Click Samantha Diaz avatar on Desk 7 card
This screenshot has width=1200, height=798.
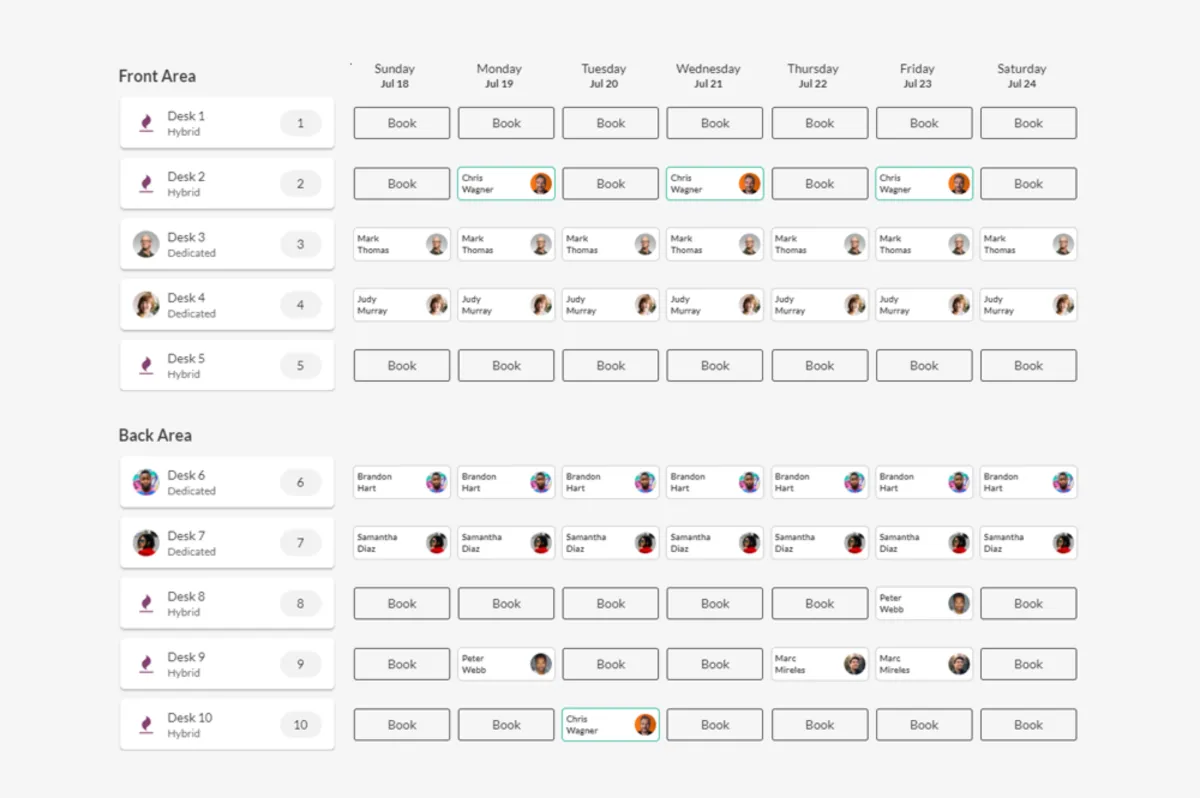[x=146, y=543]
